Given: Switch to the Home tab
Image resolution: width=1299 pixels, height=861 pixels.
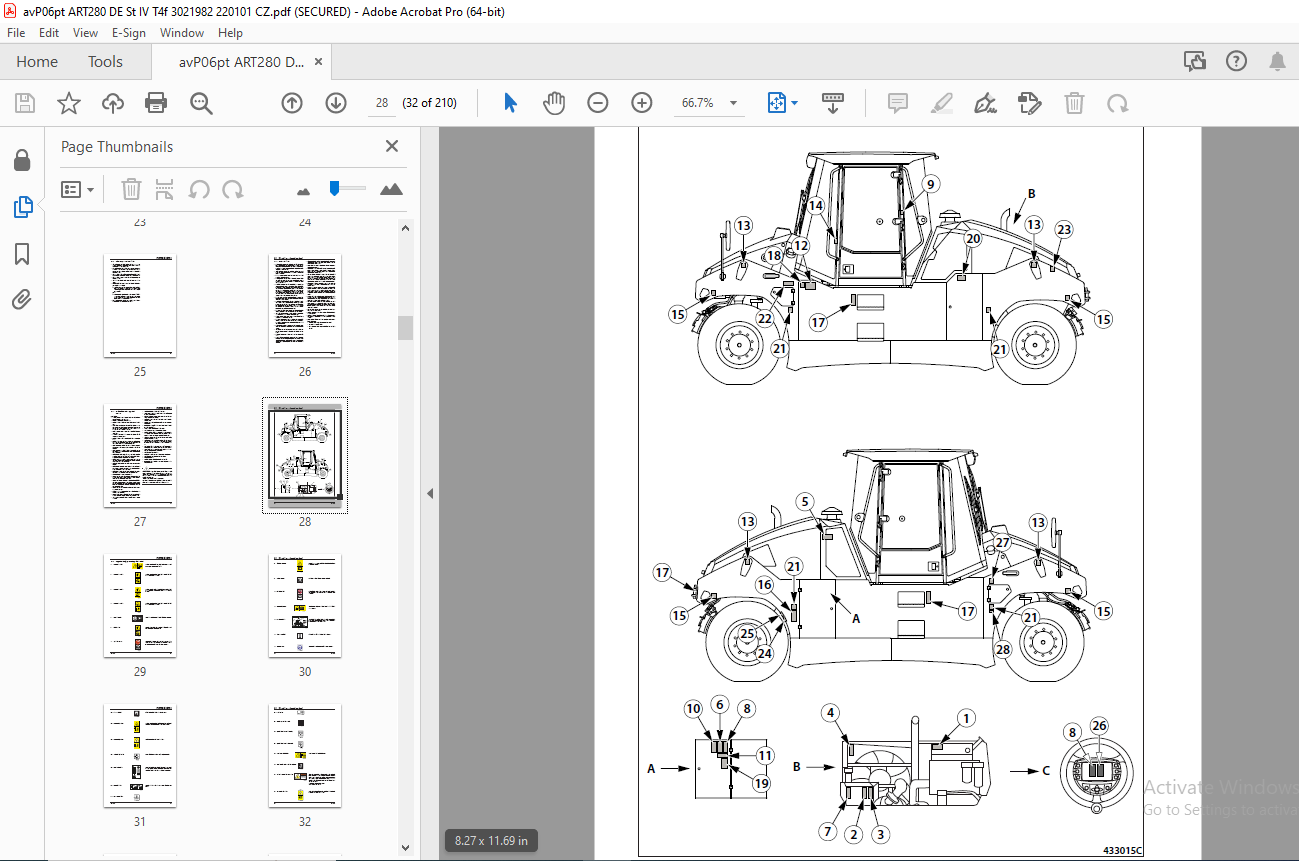Looking at the screenshot, I should click(x=37, y=62).
